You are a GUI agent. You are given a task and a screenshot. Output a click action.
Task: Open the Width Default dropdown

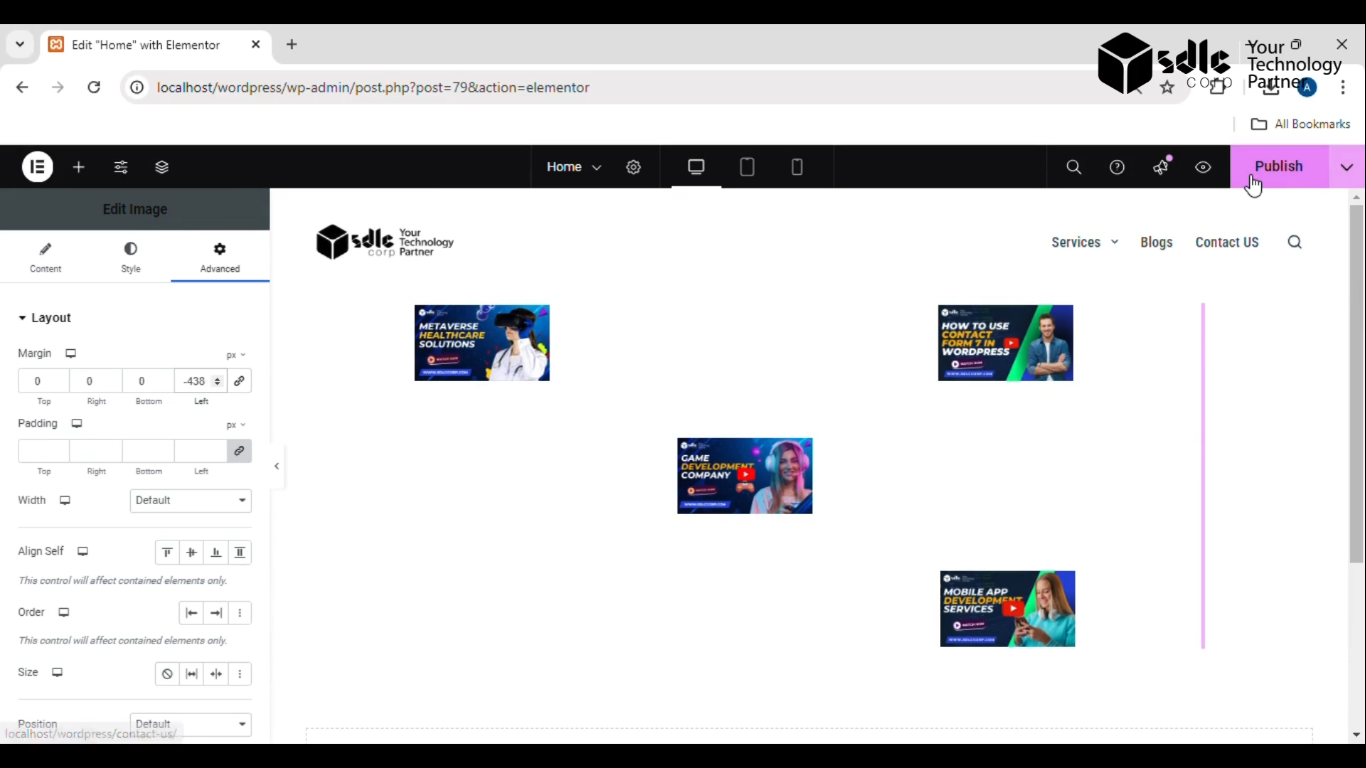pyautogui.click(x=190, y=500)
